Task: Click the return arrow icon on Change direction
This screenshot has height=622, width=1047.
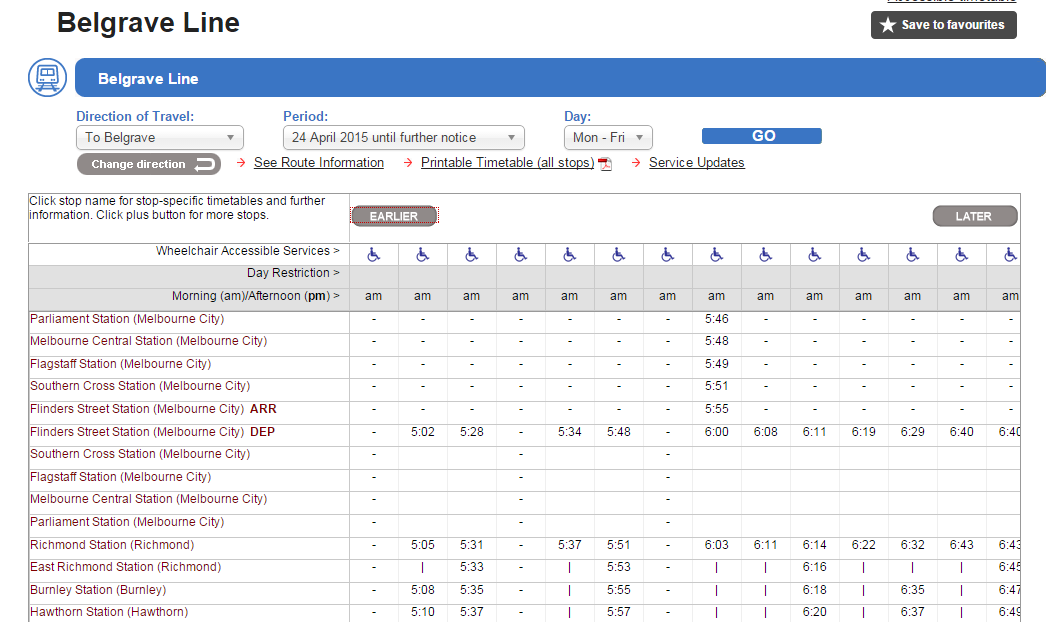Action: pyautogui.click(x=204, y=164)
